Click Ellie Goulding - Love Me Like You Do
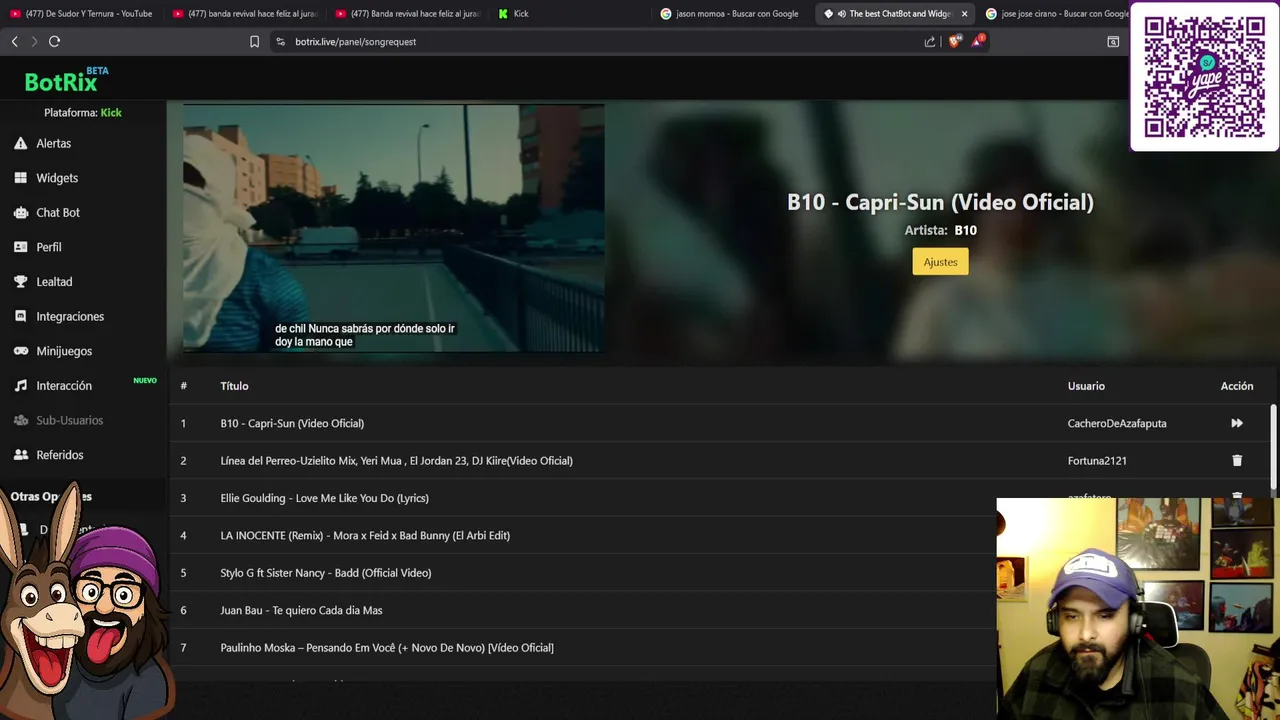1280x720 pixels. [x=324, y=498]
